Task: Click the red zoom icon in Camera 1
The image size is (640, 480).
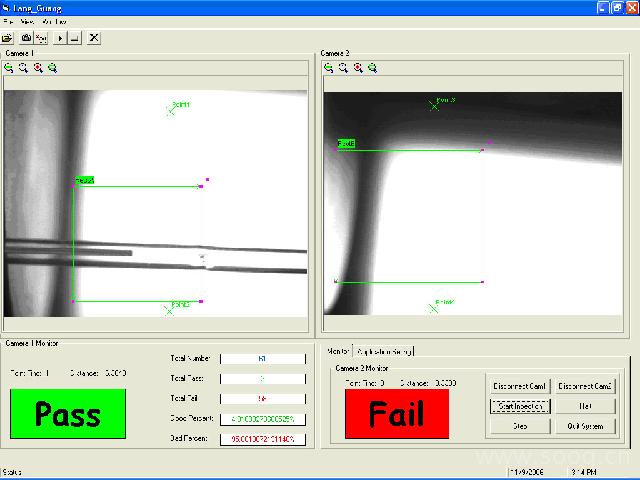Action: coord(38,68)
